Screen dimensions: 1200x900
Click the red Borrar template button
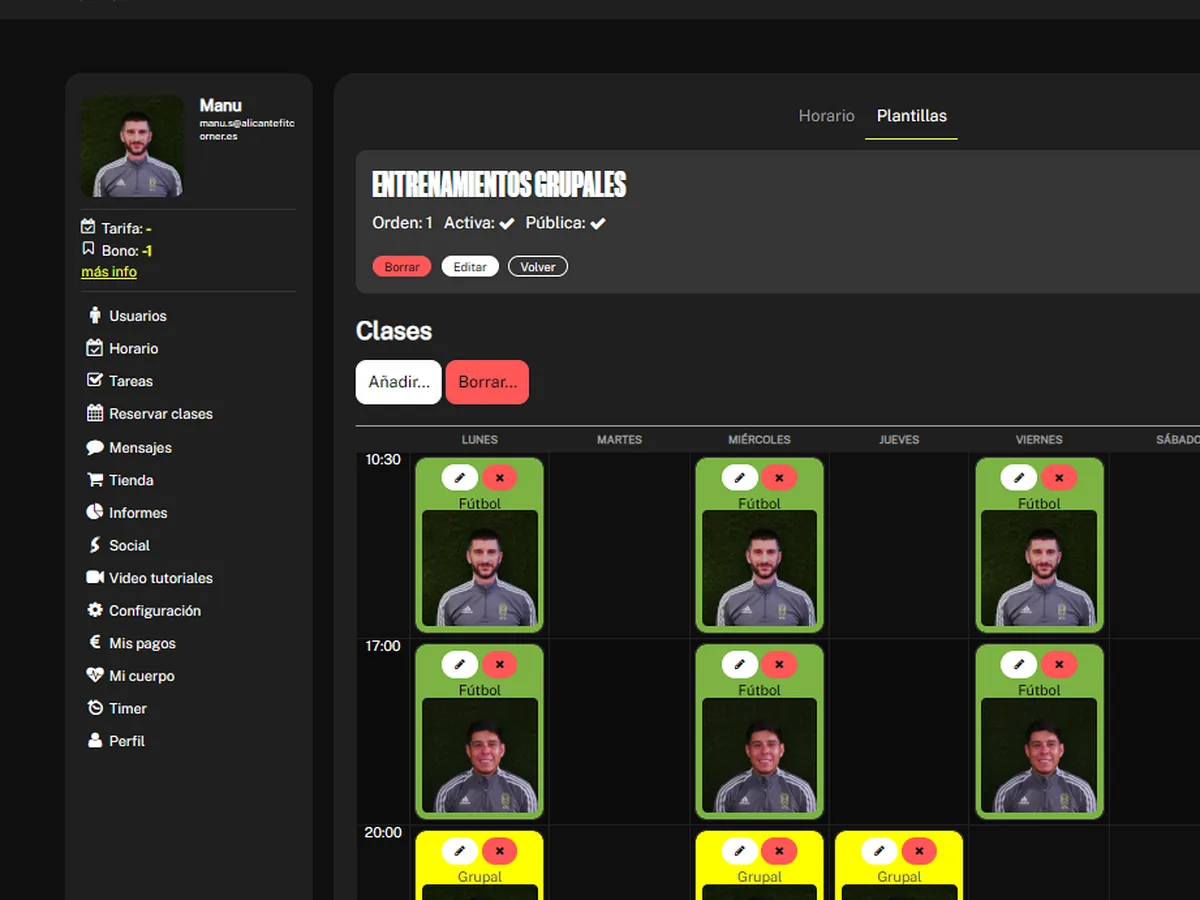click(402, 267)
